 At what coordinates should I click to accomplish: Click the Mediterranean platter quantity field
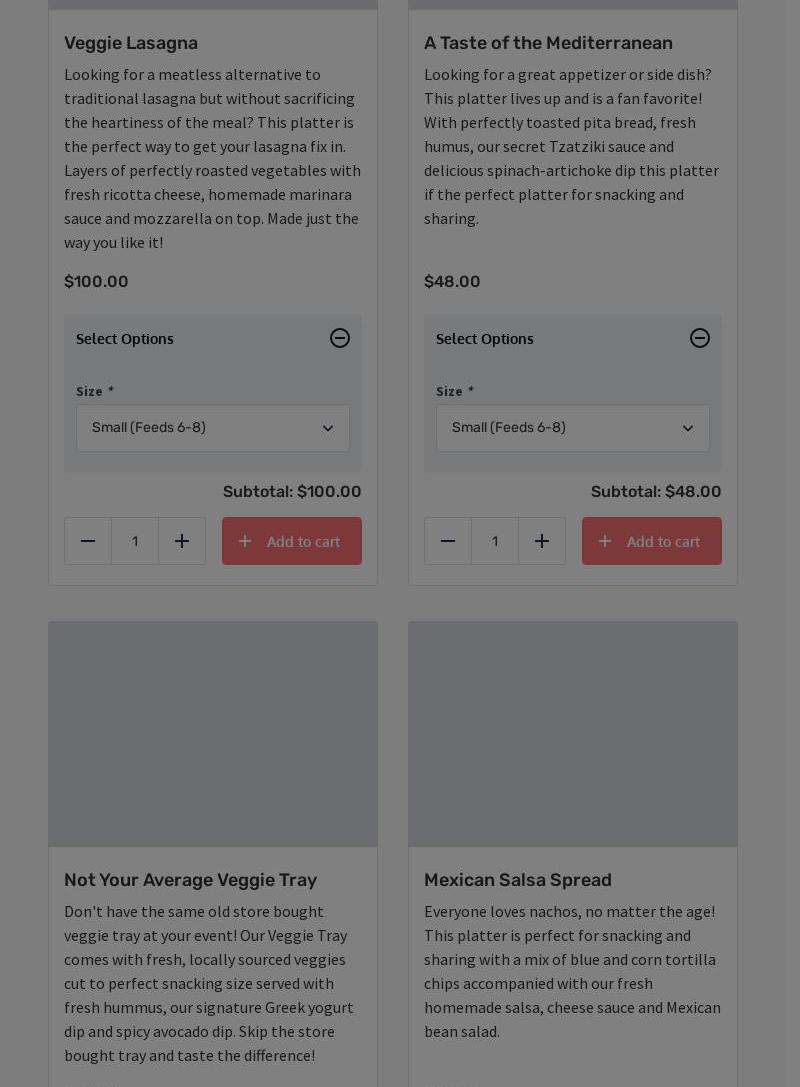495,541
